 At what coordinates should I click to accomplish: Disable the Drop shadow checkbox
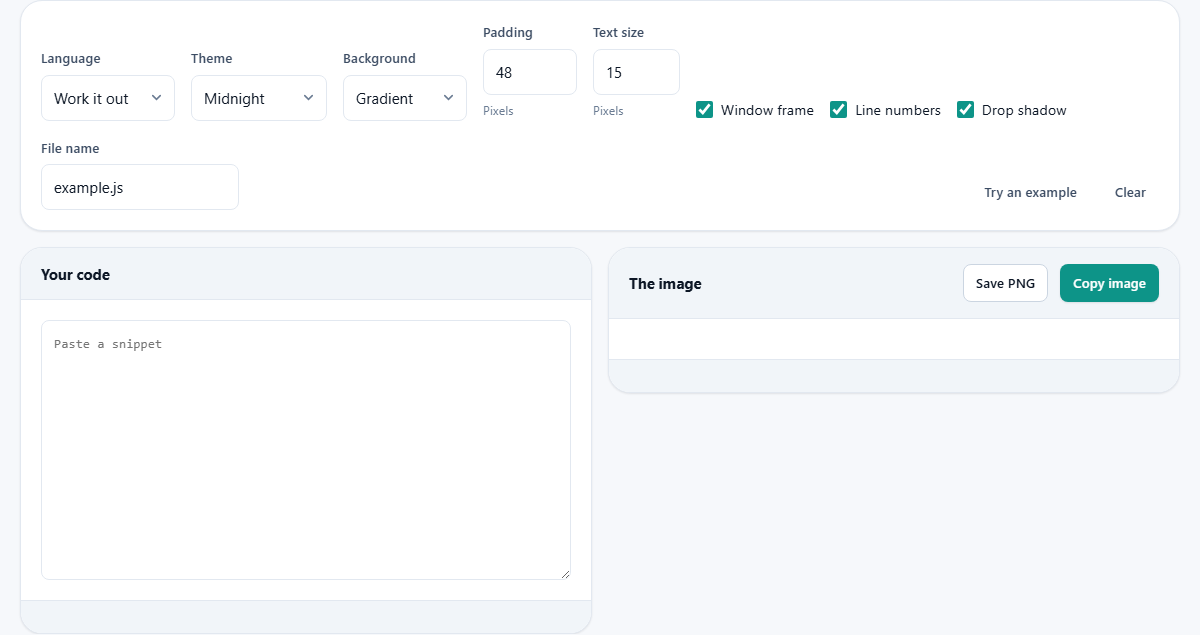(965, 110)
